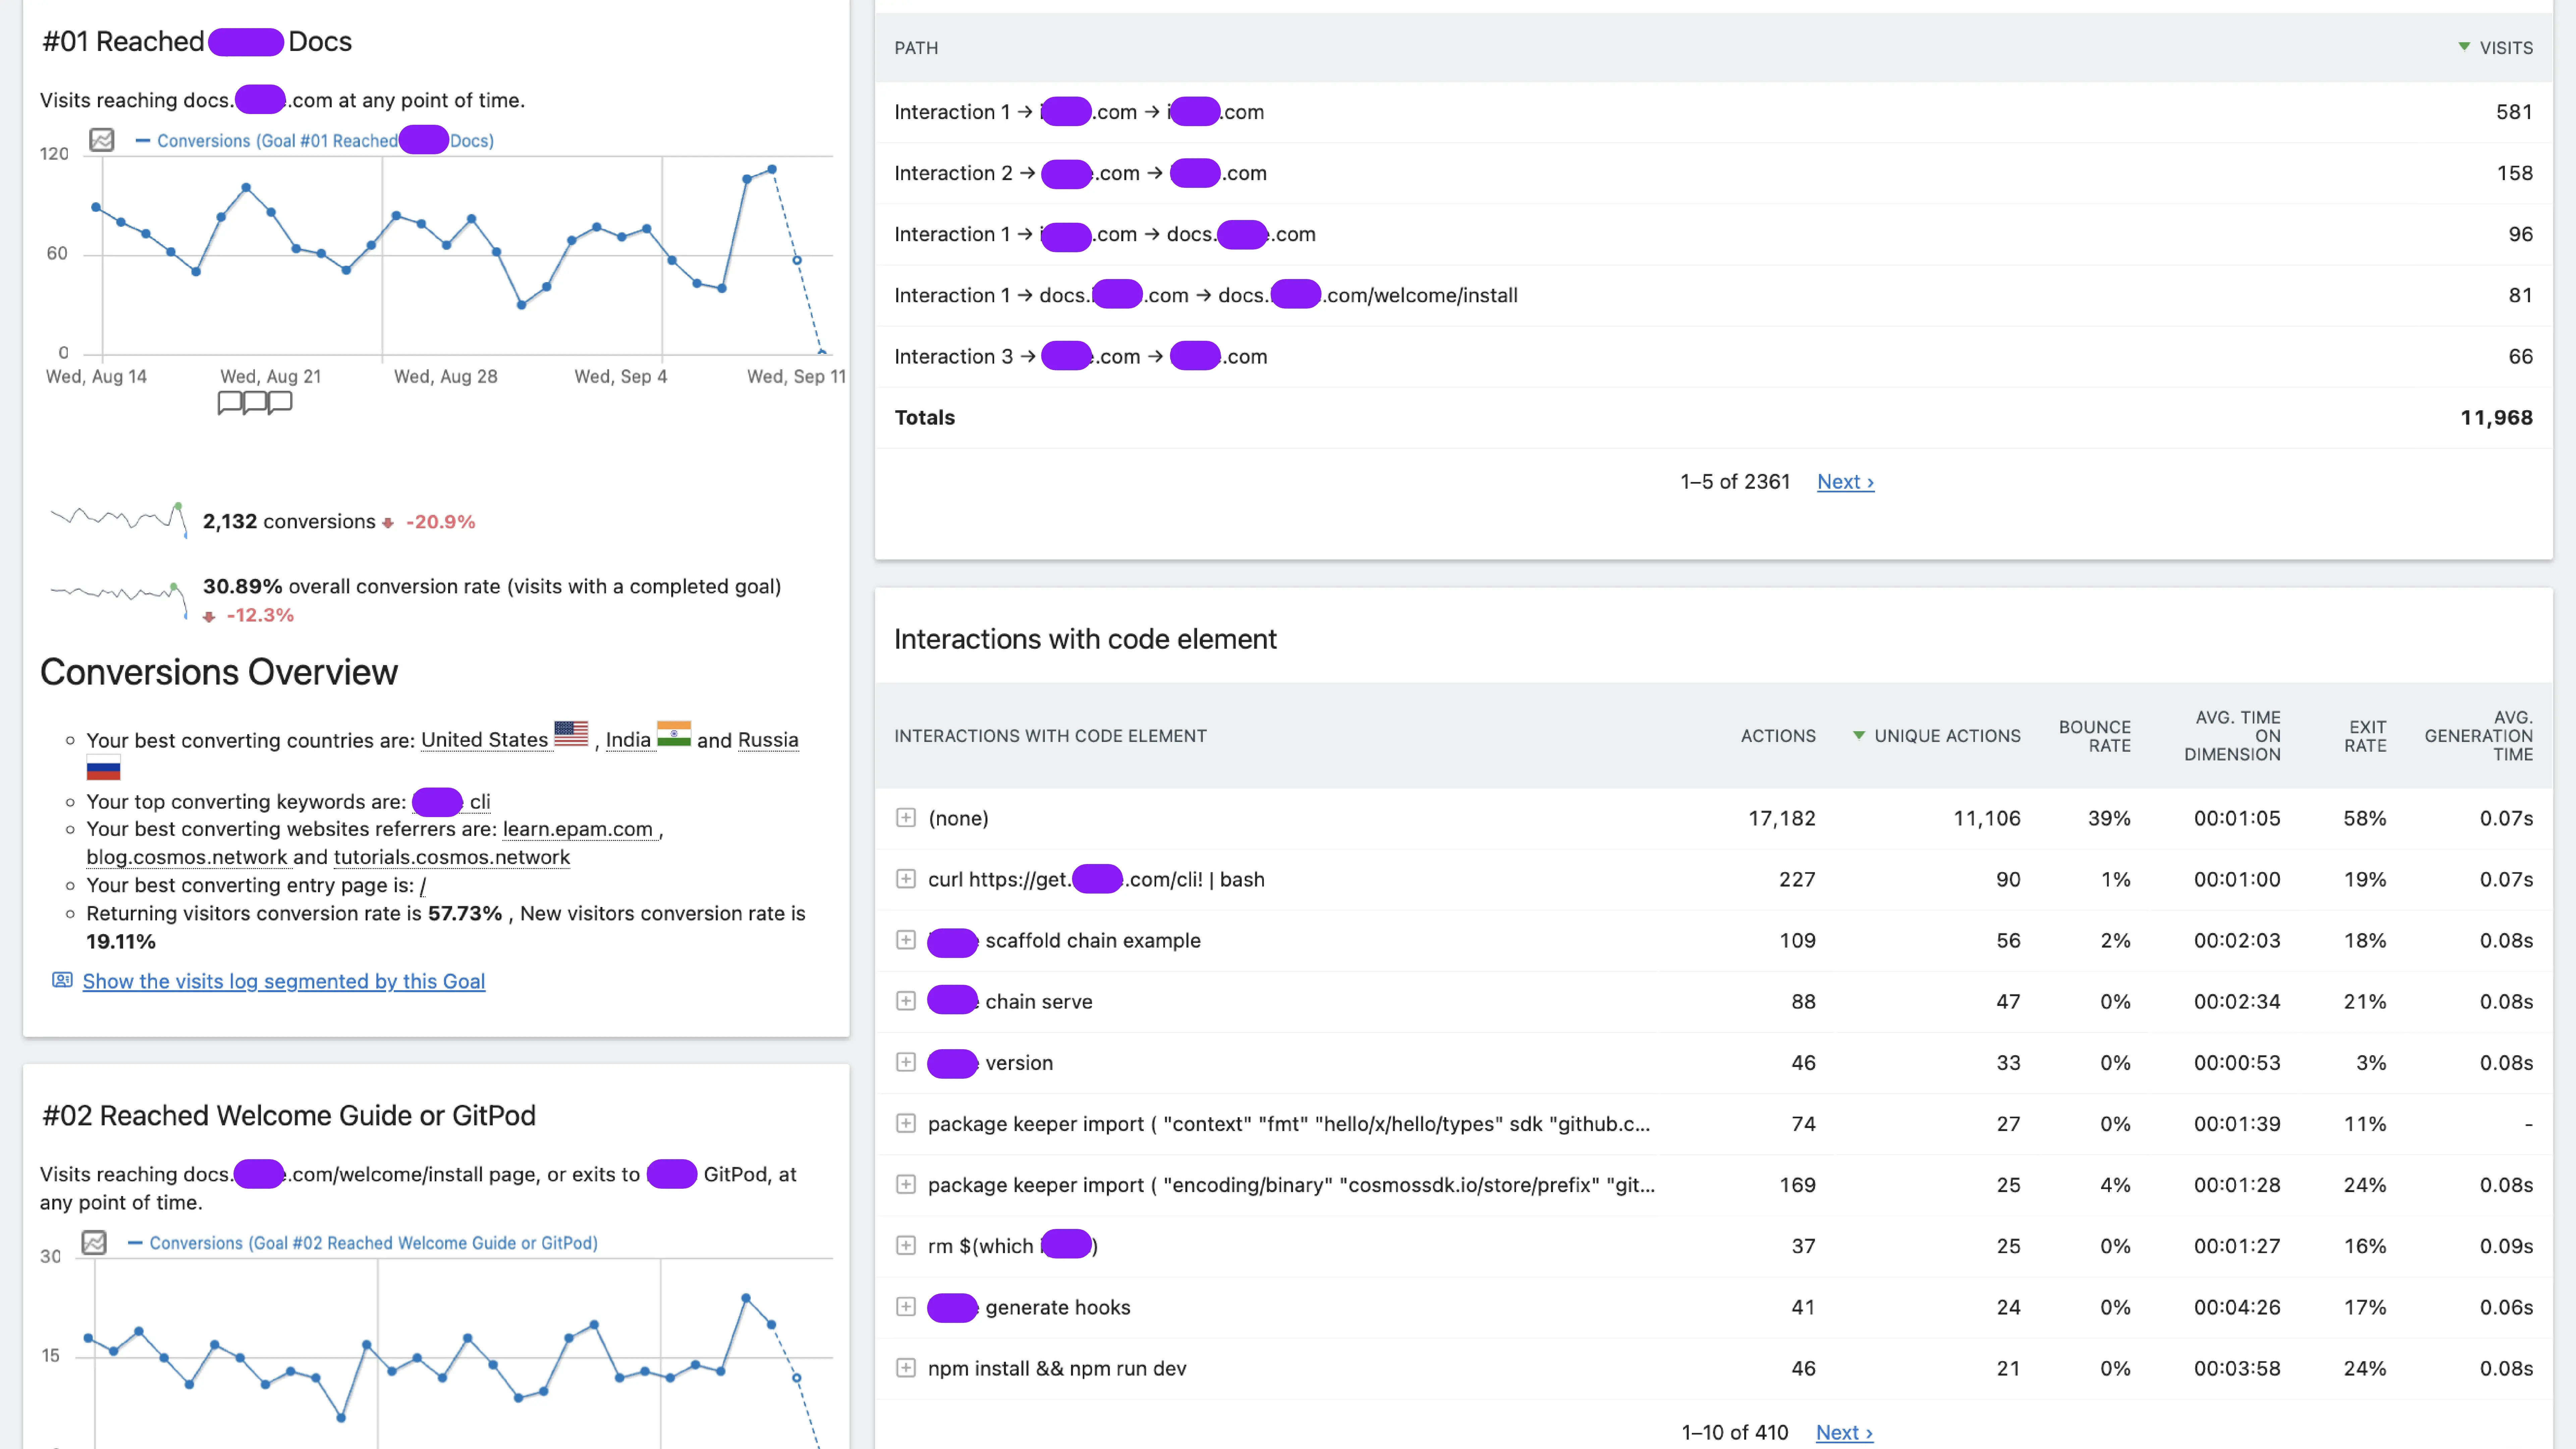The image size is (2576, 1449).
Task: Expand the scaffold chain example row
Action: [x=906, y=940]
